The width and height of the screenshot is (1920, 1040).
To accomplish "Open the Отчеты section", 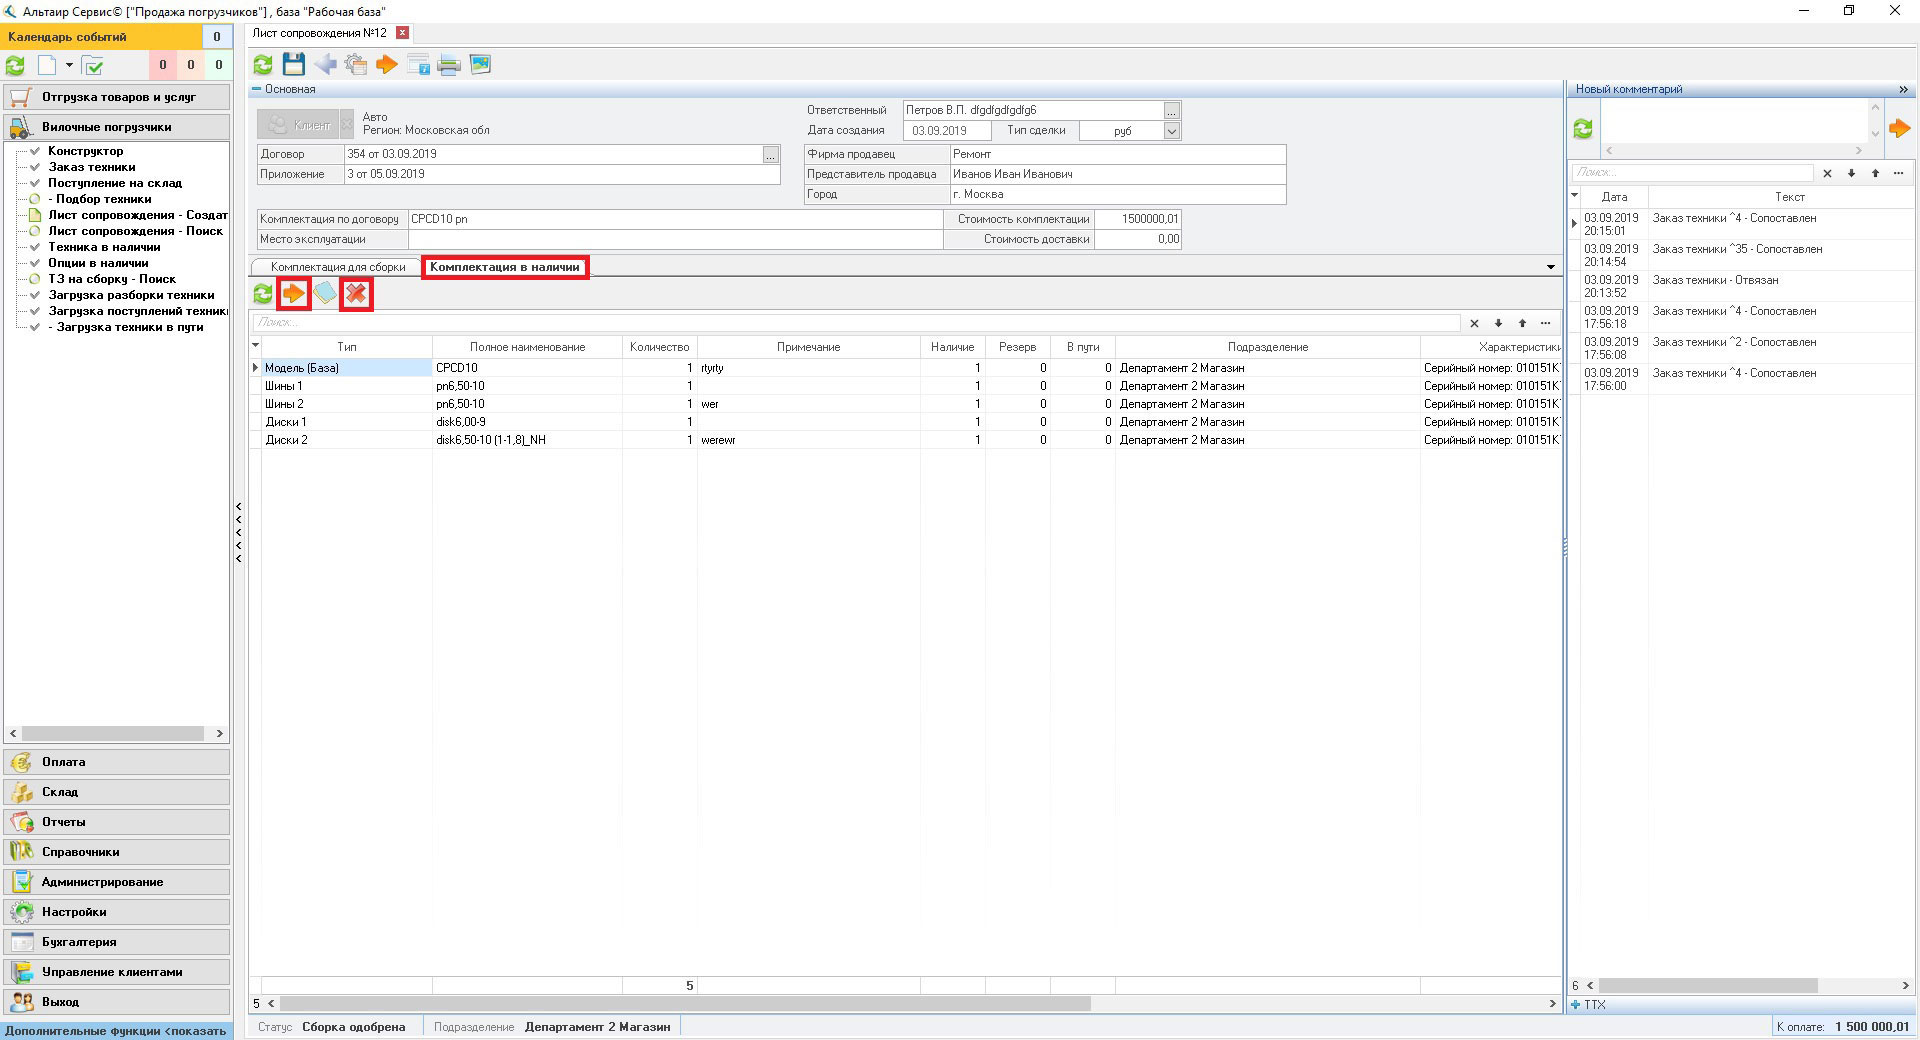I will (x=117, y=822).
